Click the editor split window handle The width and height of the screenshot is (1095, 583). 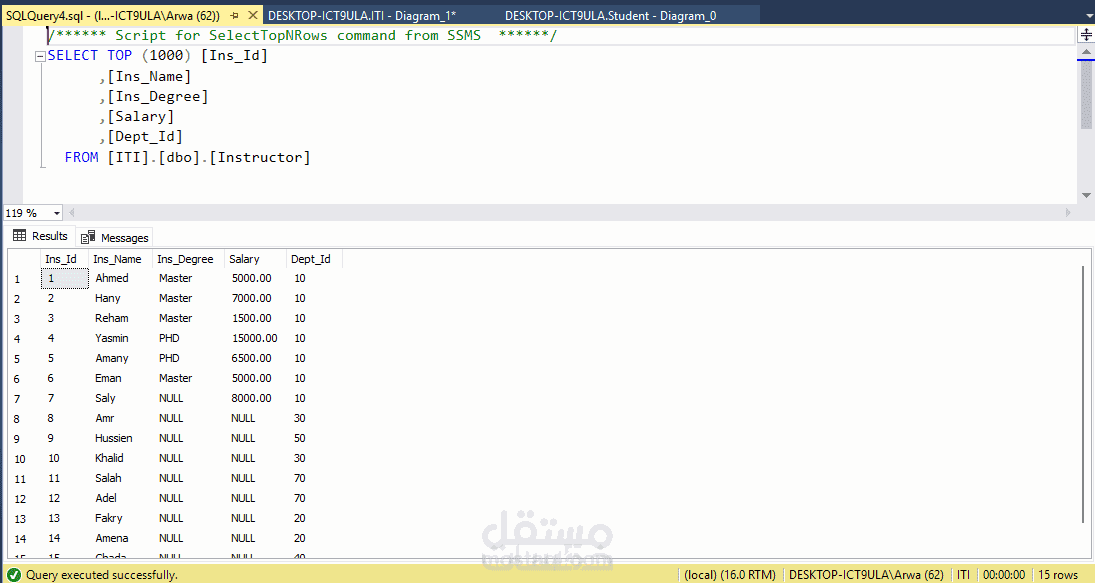[1086, 34]
